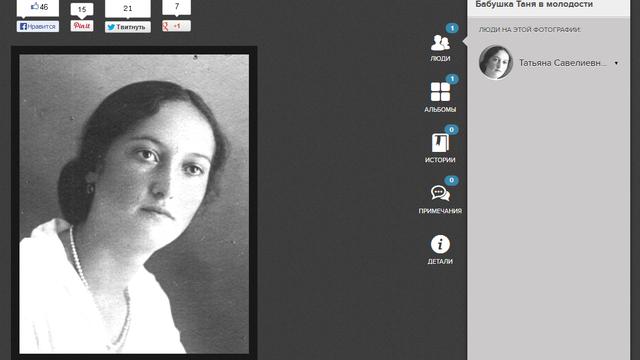Click the Google plus count 7
The height and width of the screenshot is (360, 640).
point(176,7)
